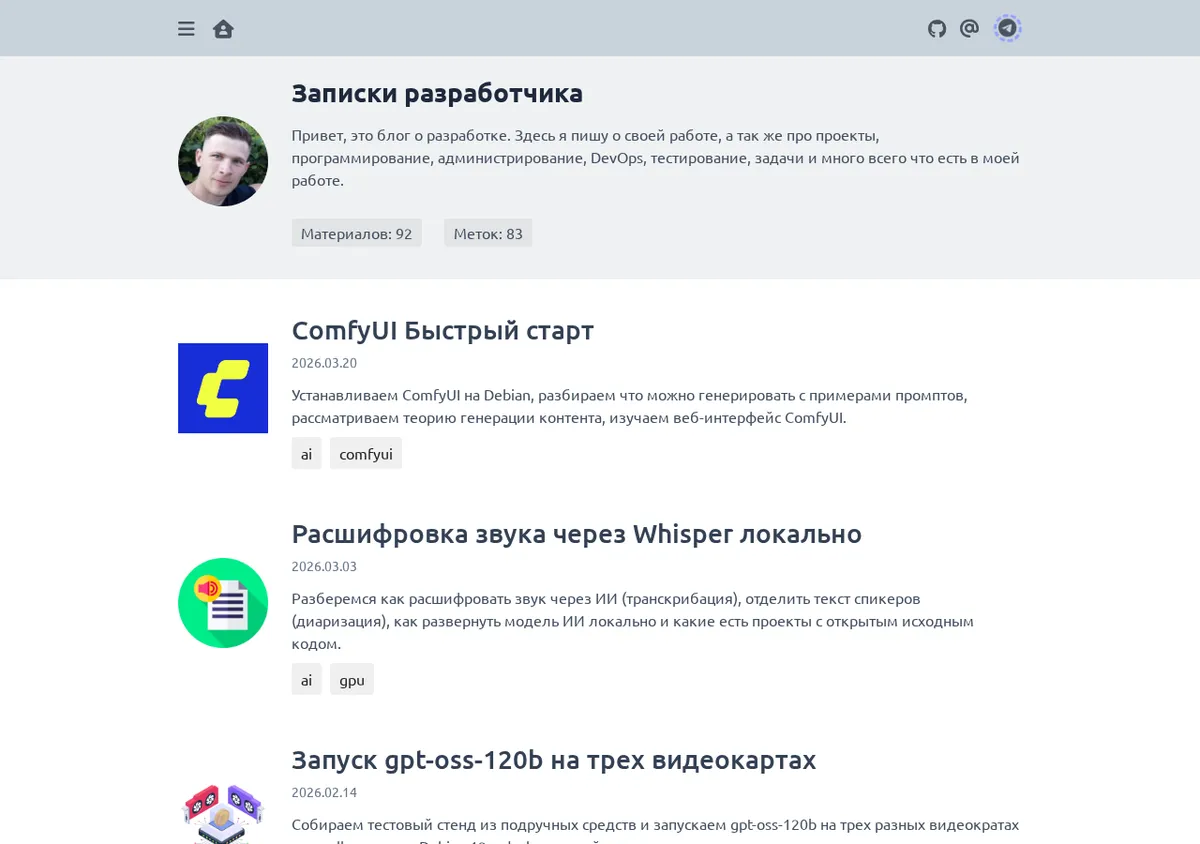
Task: Click the 2026.03.20 post date
Action: [324, 363]
